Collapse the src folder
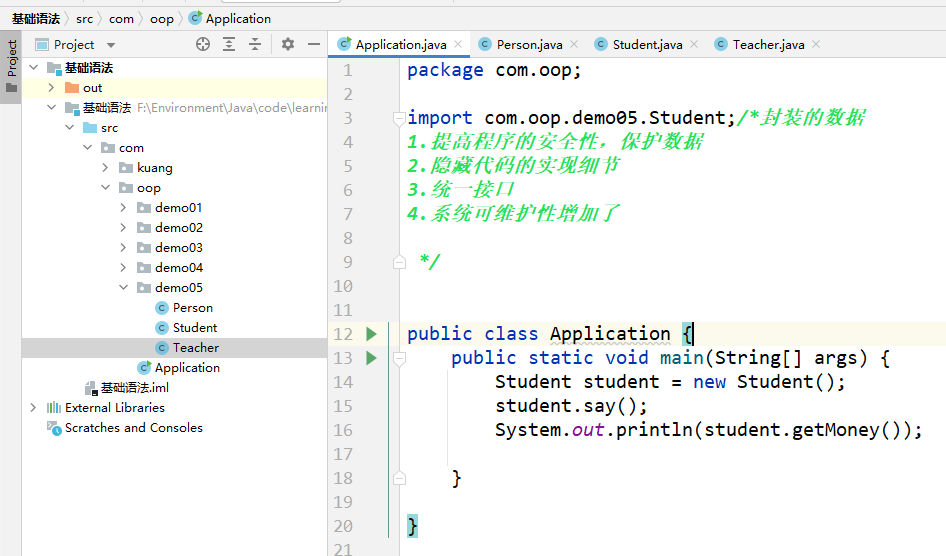The height and width of the screenshot is (556, 946). [69, 127]
